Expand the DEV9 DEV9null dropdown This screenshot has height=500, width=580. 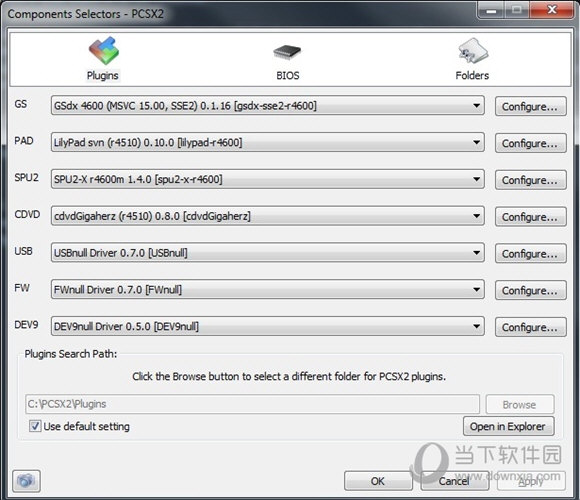tap(267, 327)
